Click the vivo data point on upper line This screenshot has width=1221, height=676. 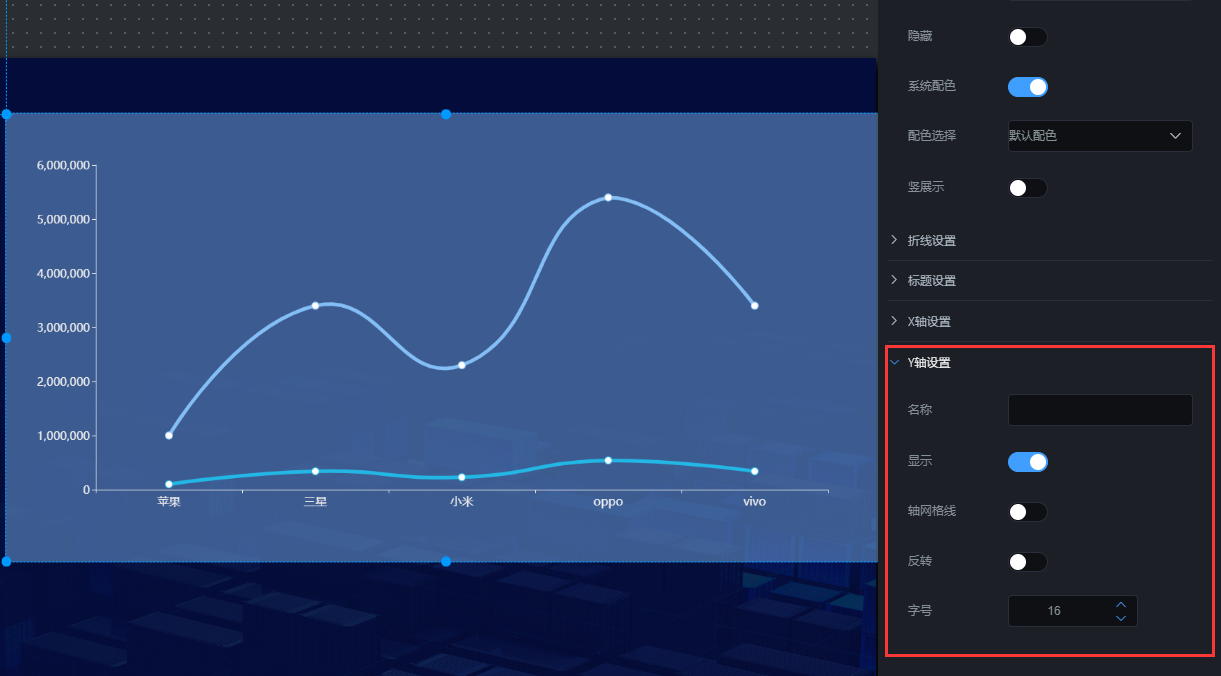[754, 305]
